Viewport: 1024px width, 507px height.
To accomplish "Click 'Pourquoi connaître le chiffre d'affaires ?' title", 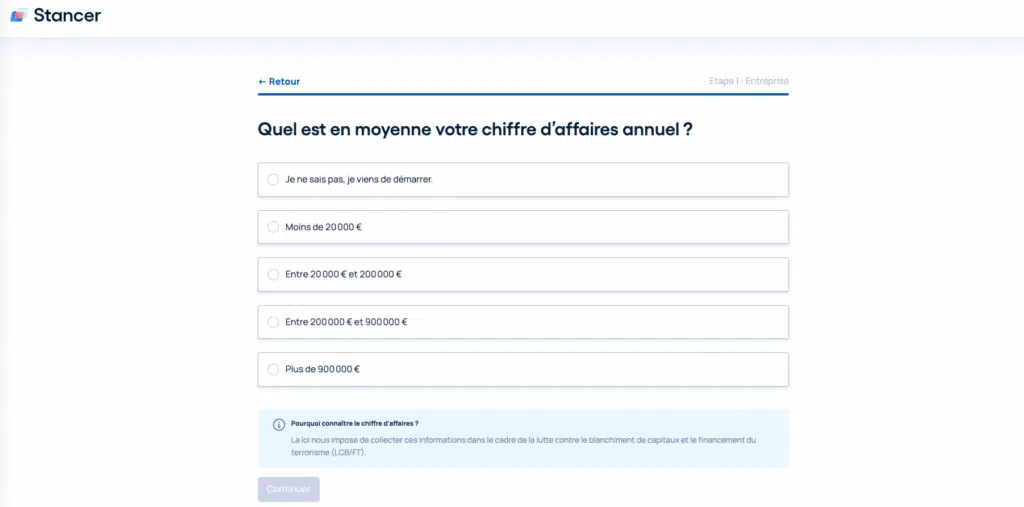I will point(354,423).
